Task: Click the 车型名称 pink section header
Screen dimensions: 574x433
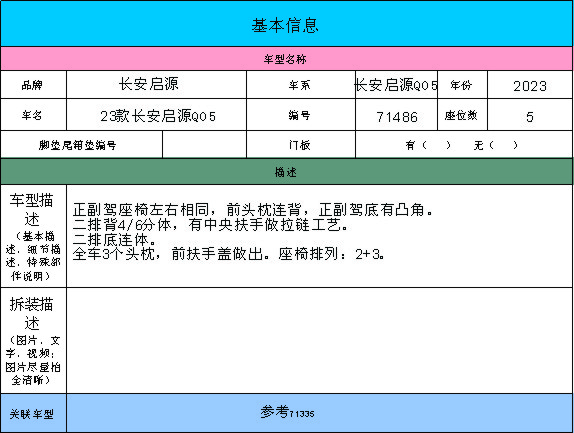Action: pyautogui.click(x=287, y=59)
